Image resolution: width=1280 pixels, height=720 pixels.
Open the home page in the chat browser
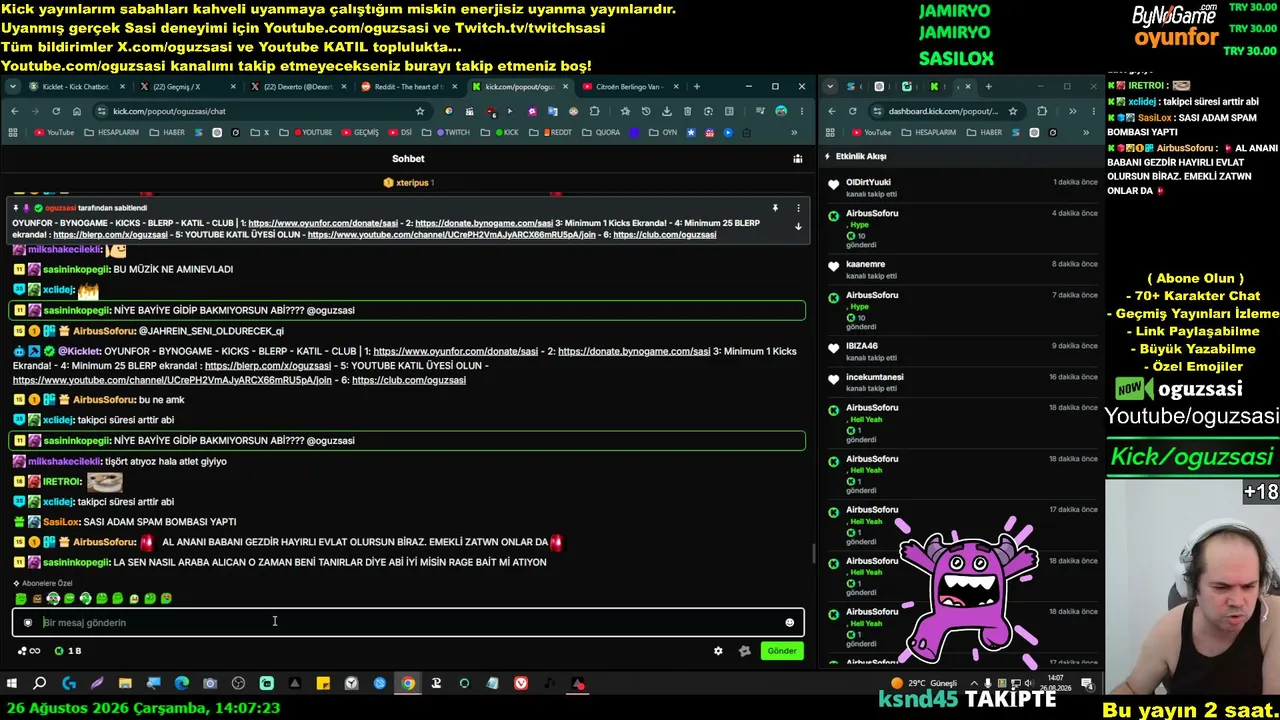(x=77, y=111)
